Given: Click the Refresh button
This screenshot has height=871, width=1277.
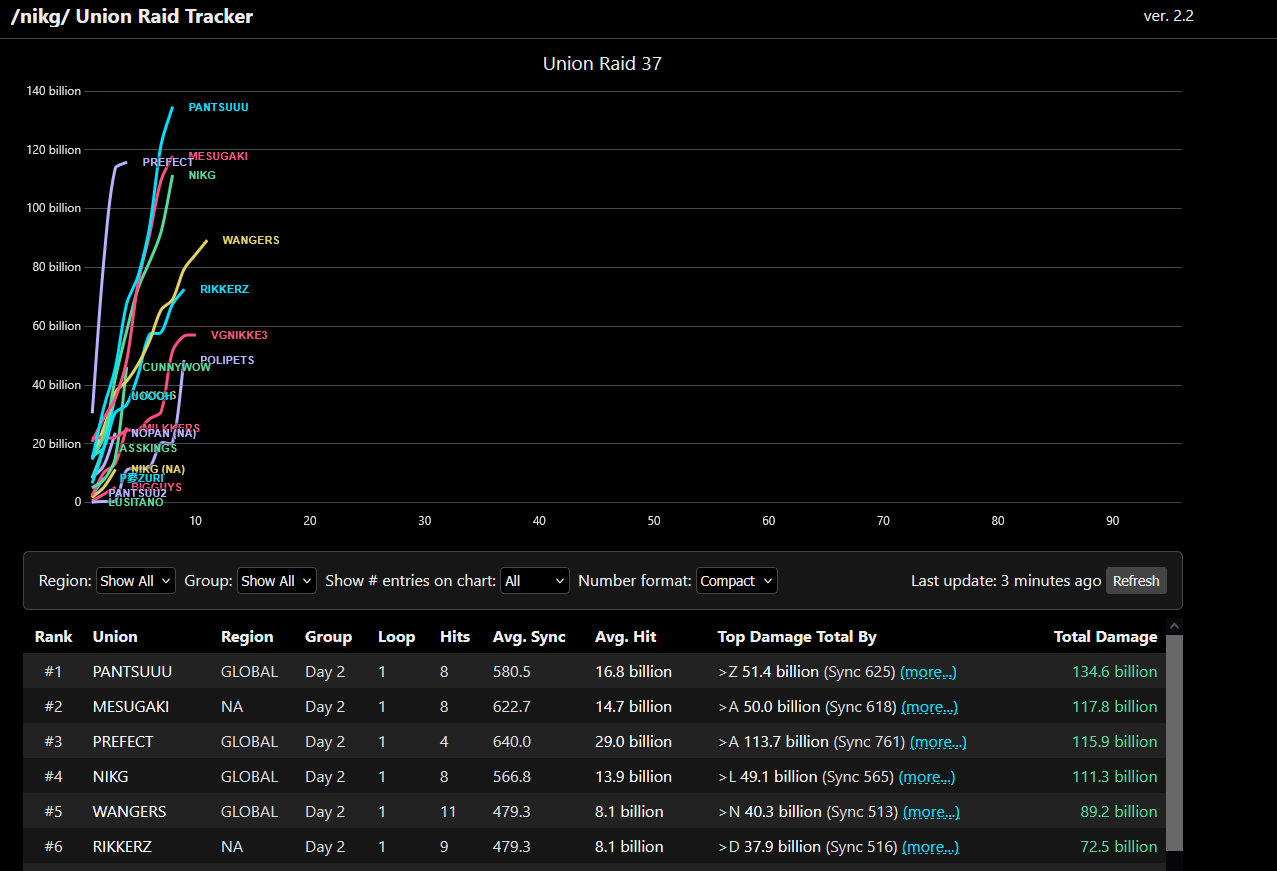Looking at the screenshot, I should pyautogui.click(x=1136, y=581).
